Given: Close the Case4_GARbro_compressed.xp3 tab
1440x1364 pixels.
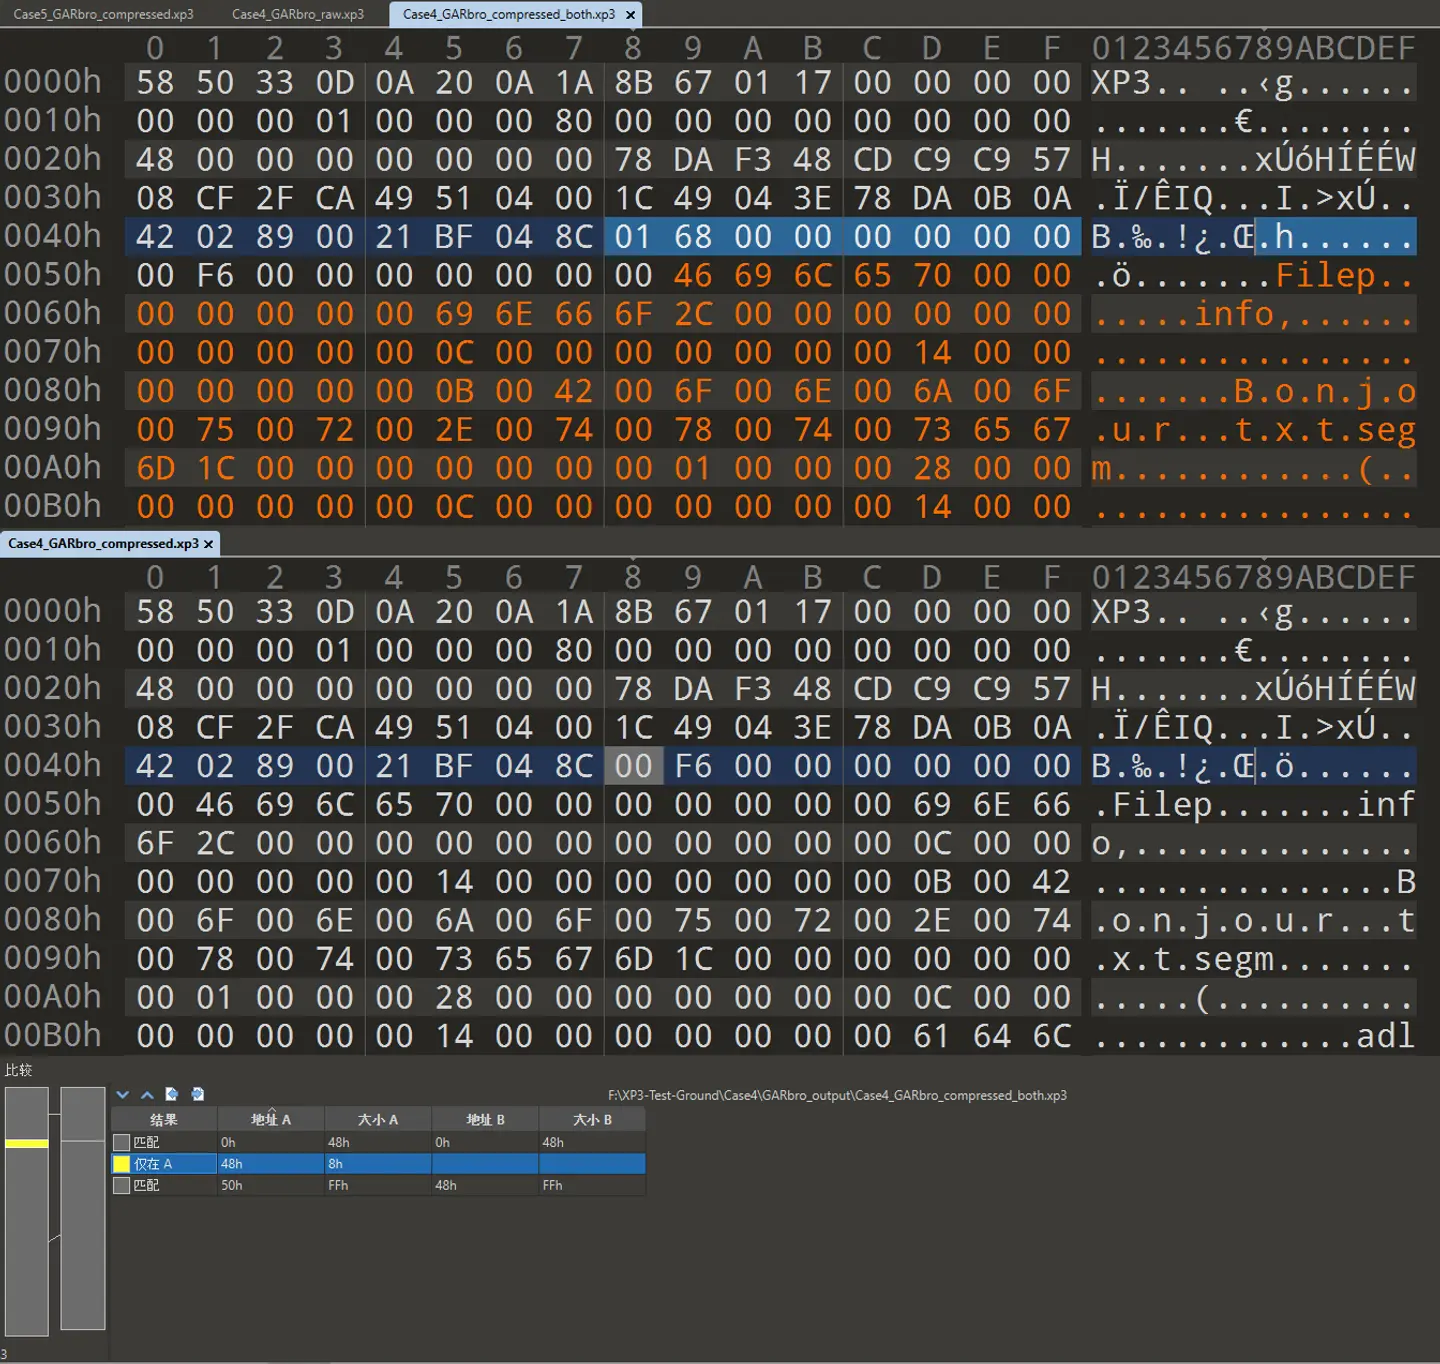Looking at the screenshot, I should [209, 544].
